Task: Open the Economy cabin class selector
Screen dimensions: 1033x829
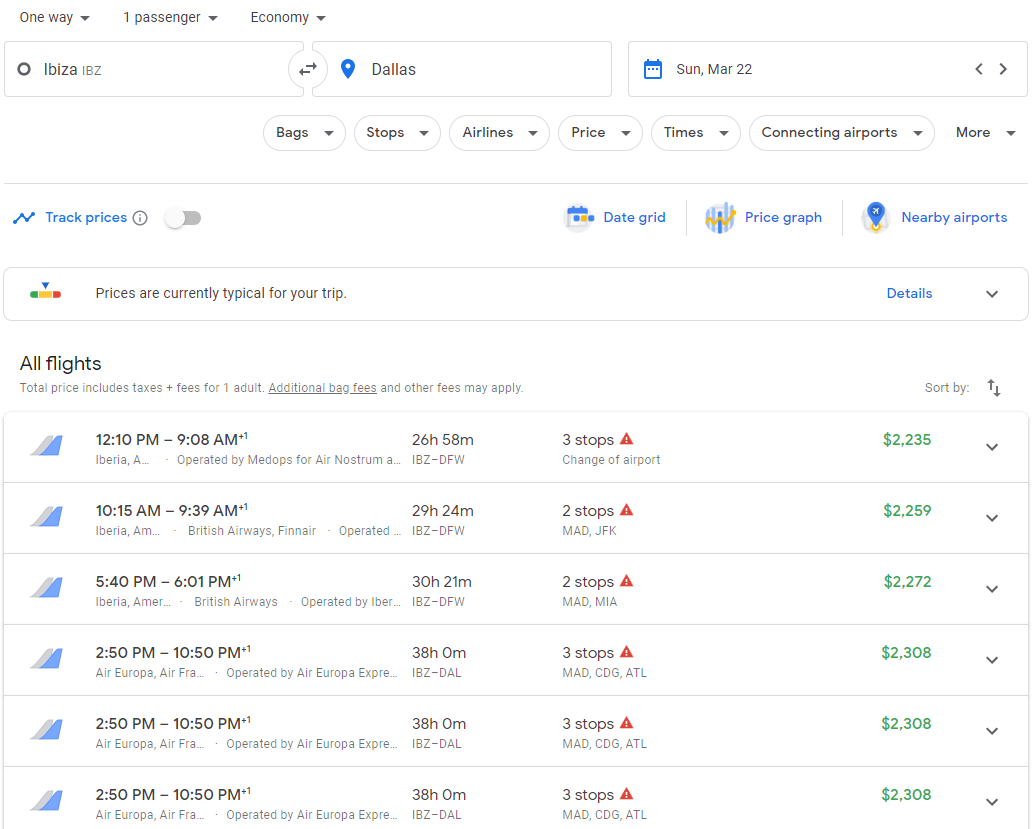Action: 287,17
